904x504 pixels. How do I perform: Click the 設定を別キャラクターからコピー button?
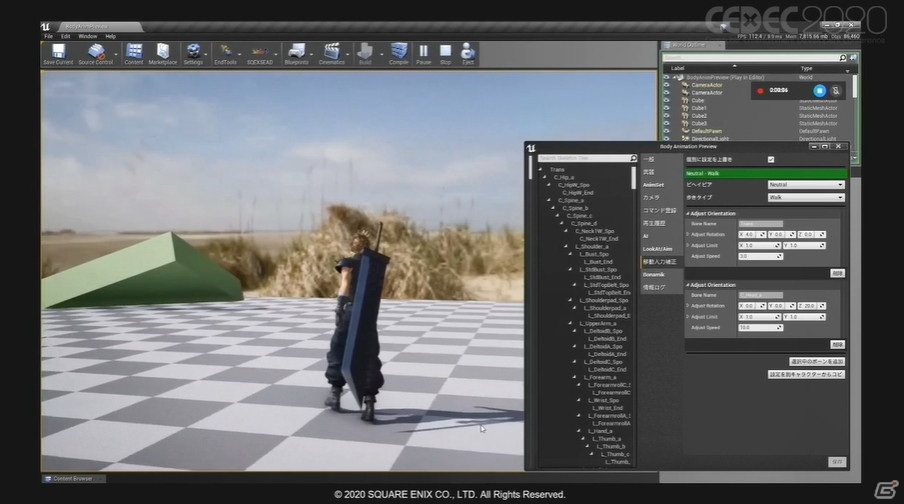click(807, 374)
